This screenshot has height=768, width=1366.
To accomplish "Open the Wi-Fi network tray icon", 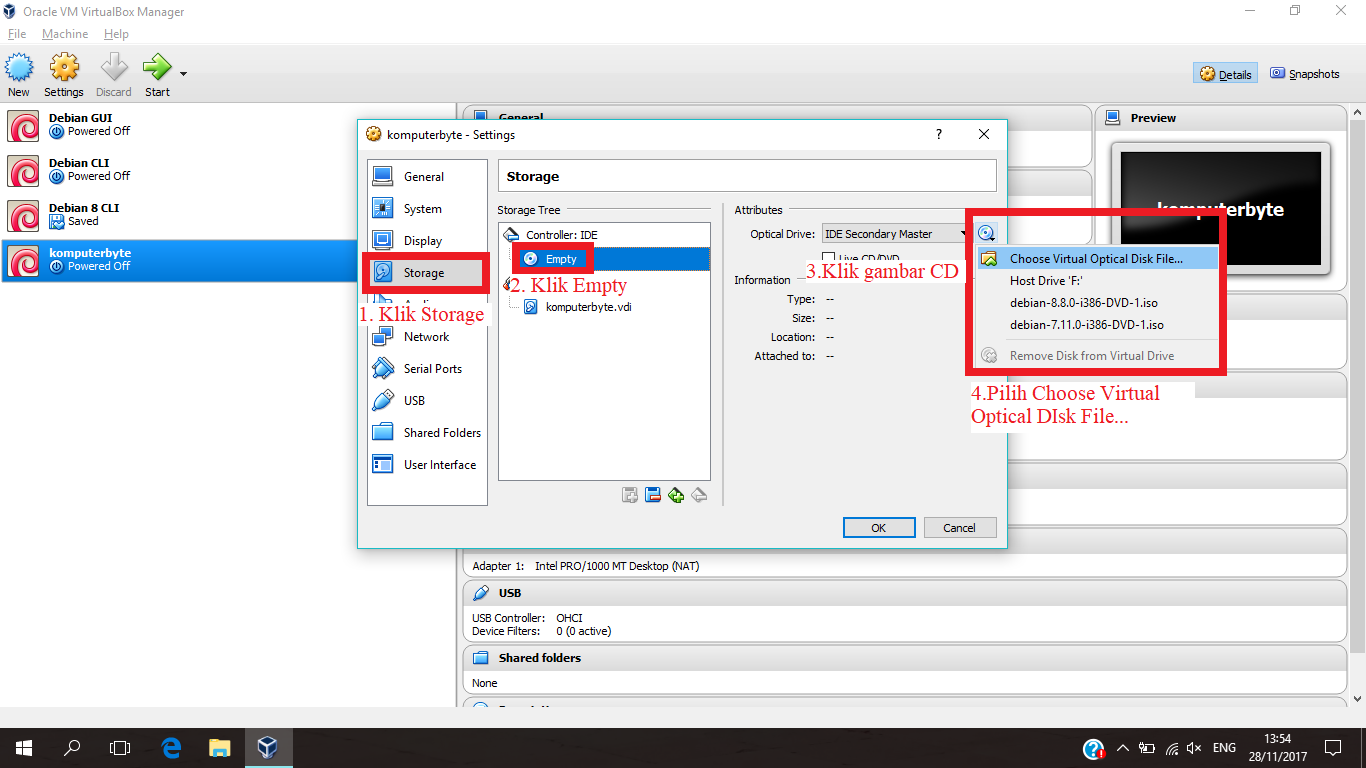I will (1171, 748).
